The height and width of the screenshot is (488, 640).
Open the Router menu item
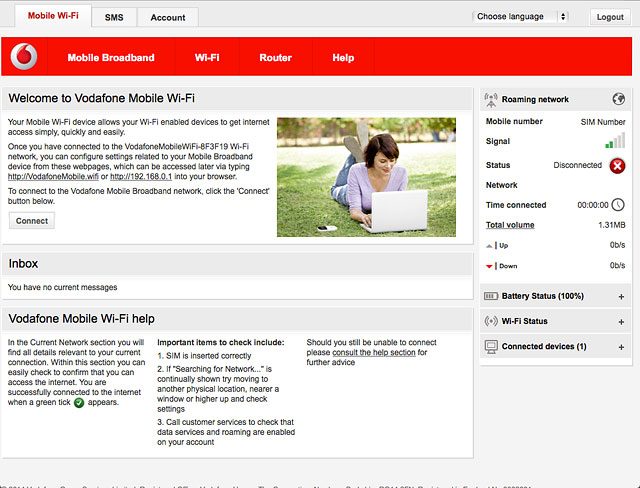(275, 58)
